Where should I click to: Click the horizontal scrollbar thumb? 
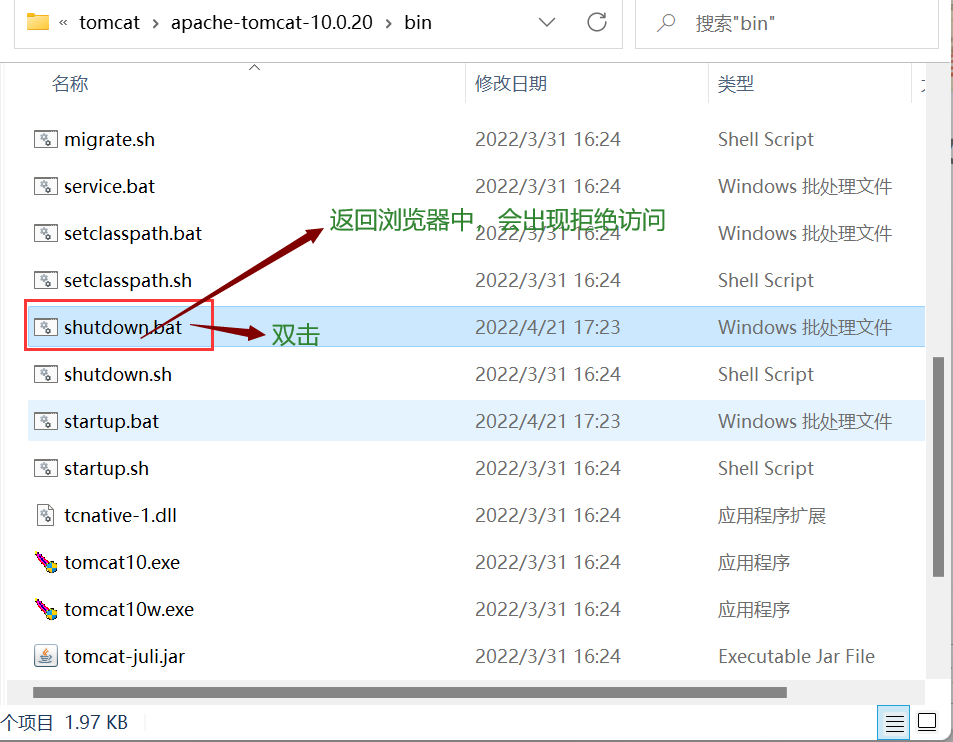(x=410, y=693)
